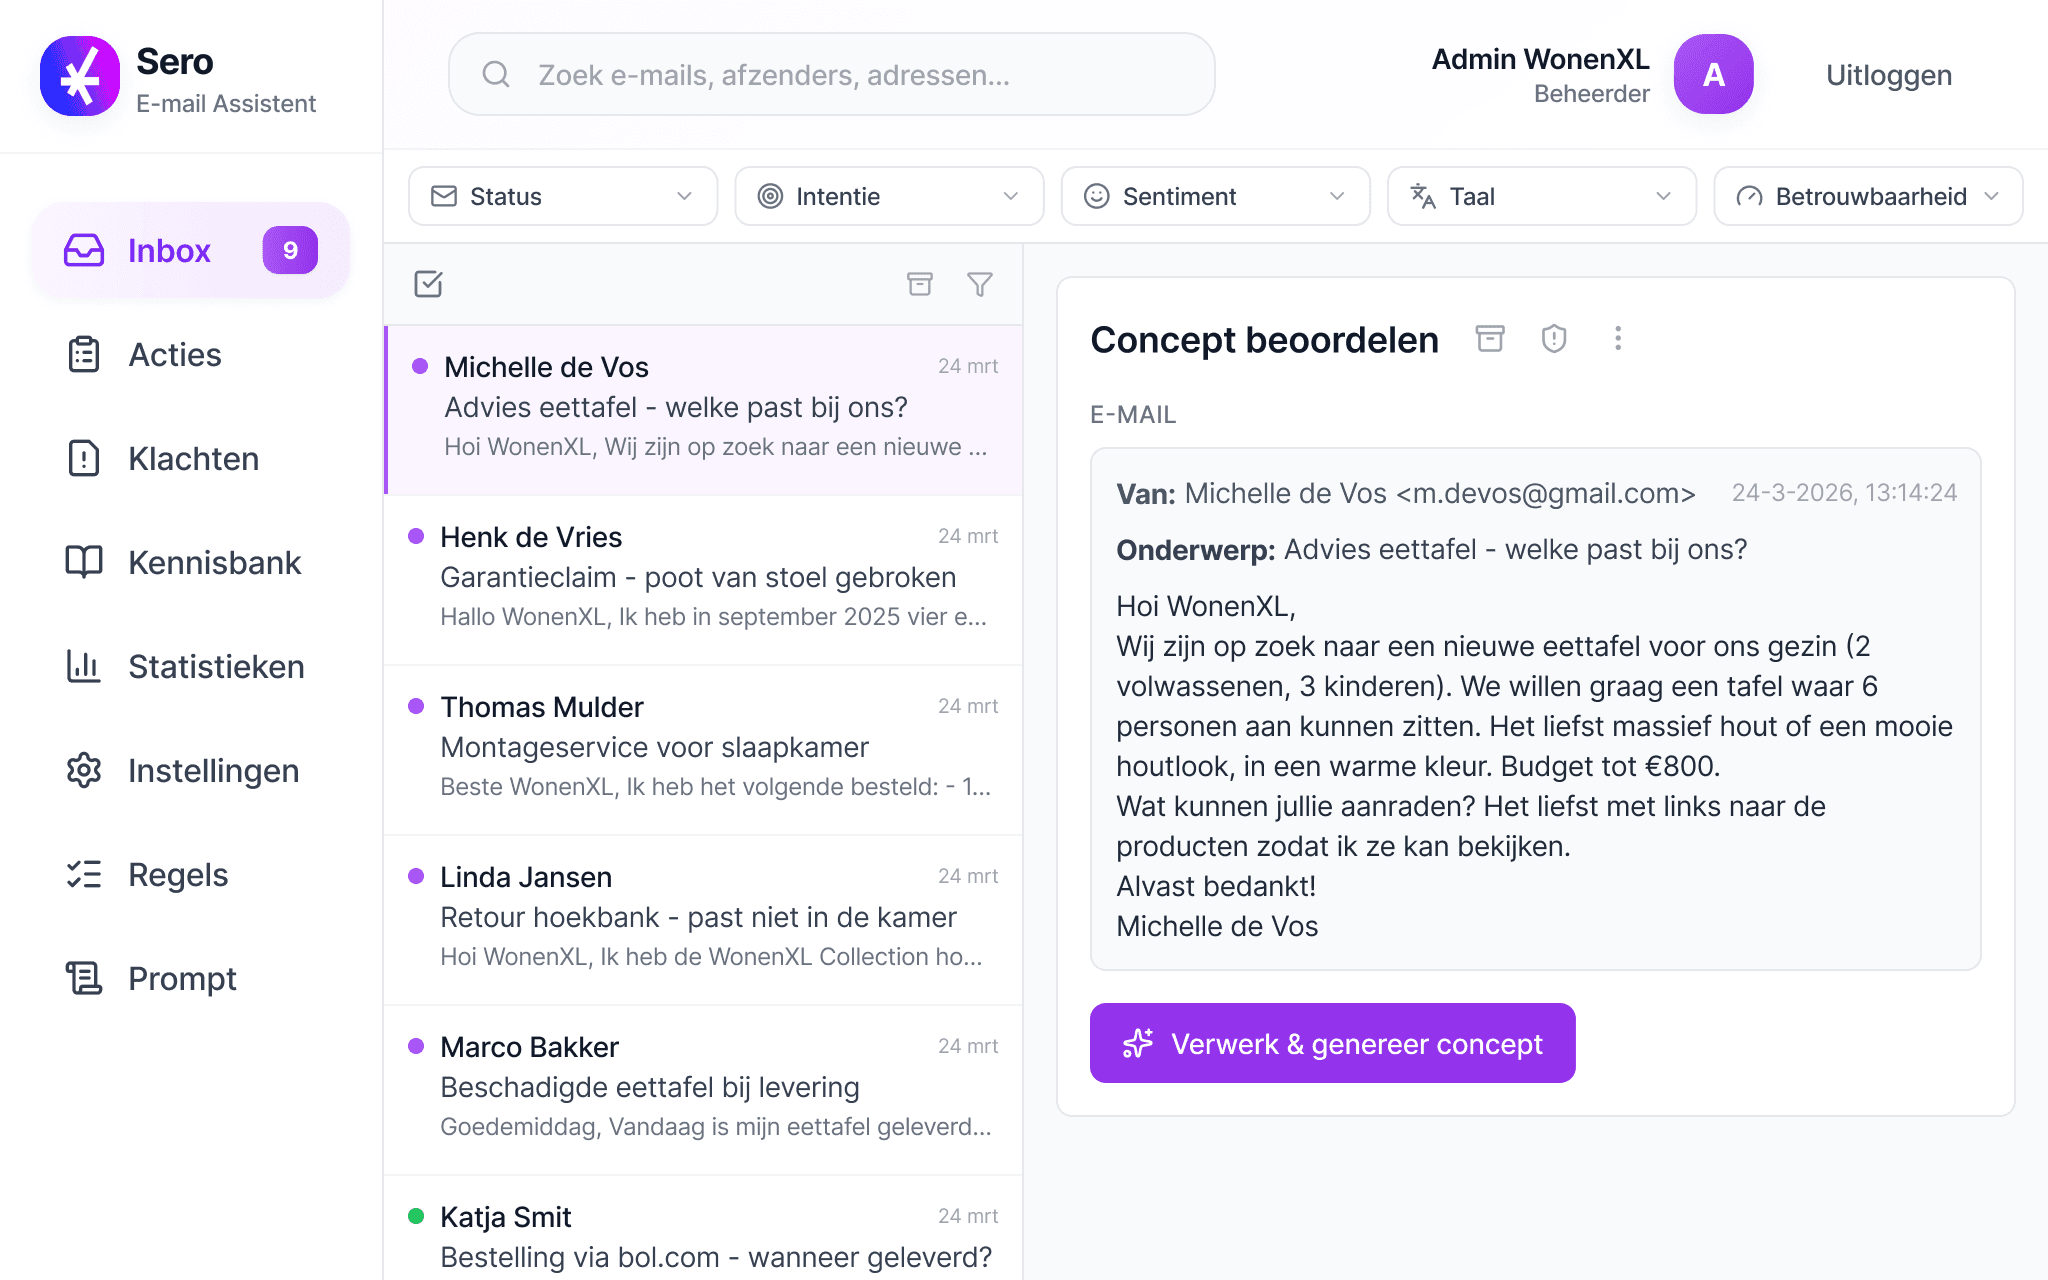
Task: Open Kennisbank from the sidebar
Action: pyautogui.click(x=214, y=563)
